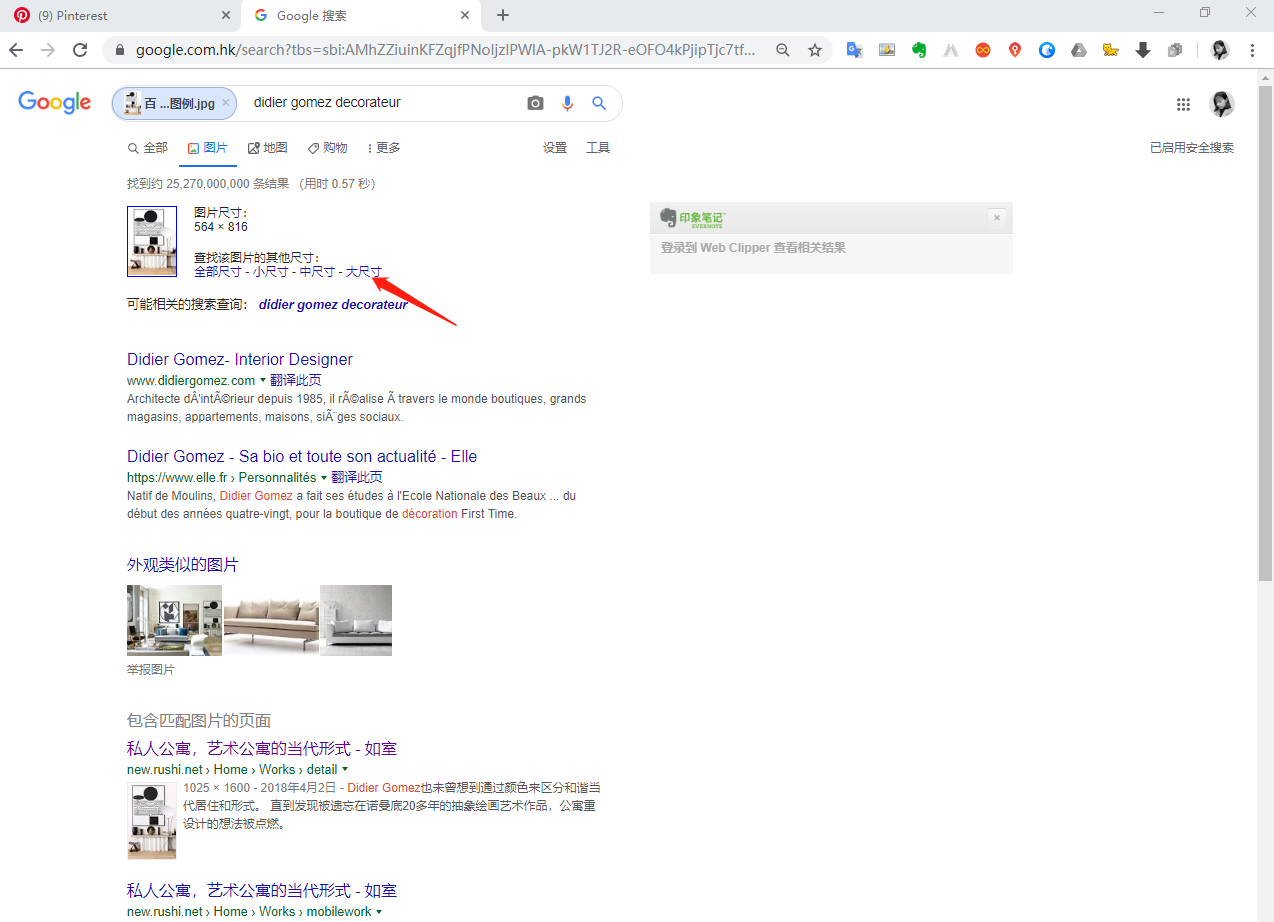The image size is (1274, 922).
Task: Click 举报图片 report link
Action: [x=151, y=670]
